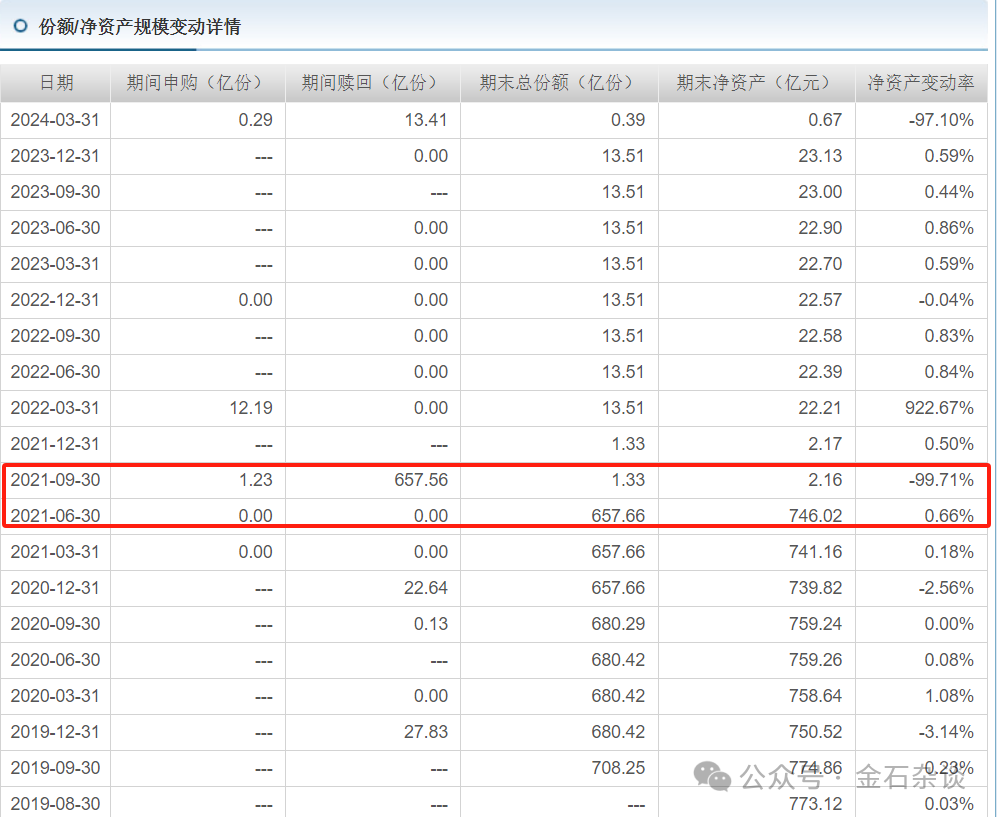This screenshot has width=997, height=817.
Task: Click the 13.41 redemption value
Action: pyautogui.click(x=426, y=120)
